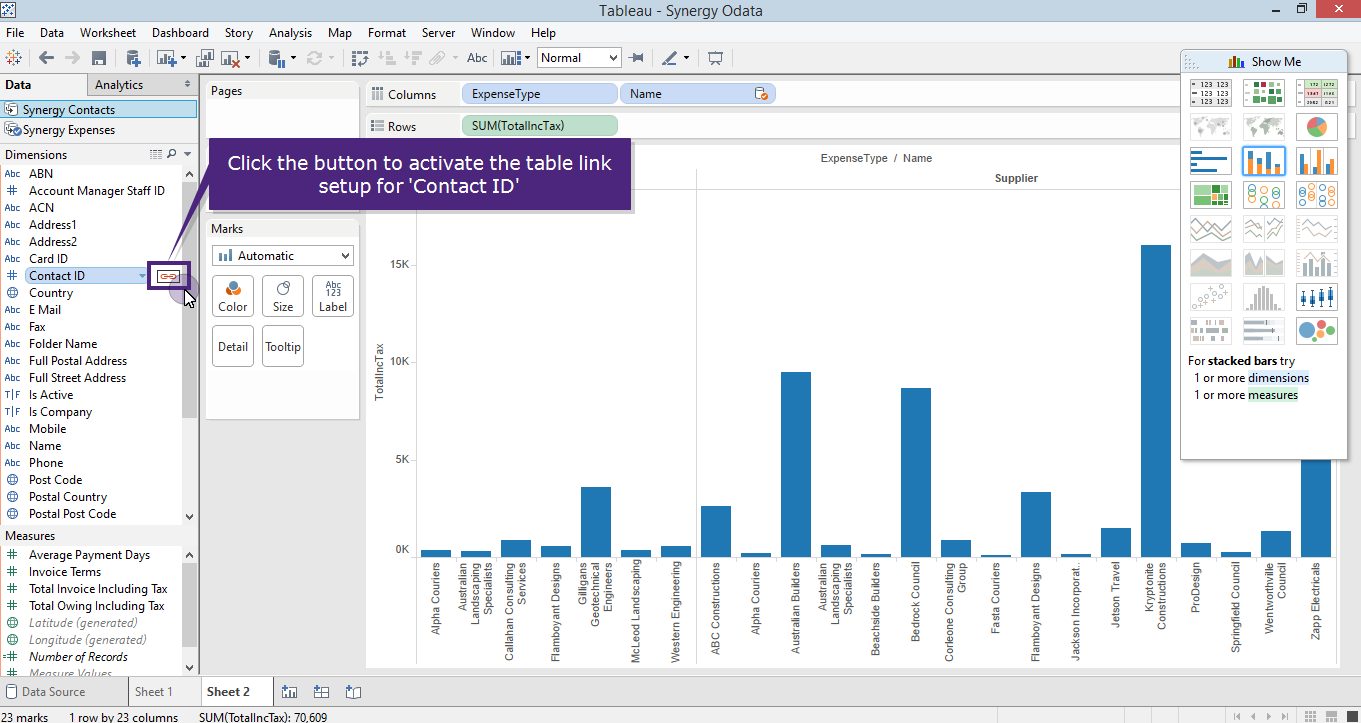Click the Undo back arrow in toolbar

click(46, 58)
